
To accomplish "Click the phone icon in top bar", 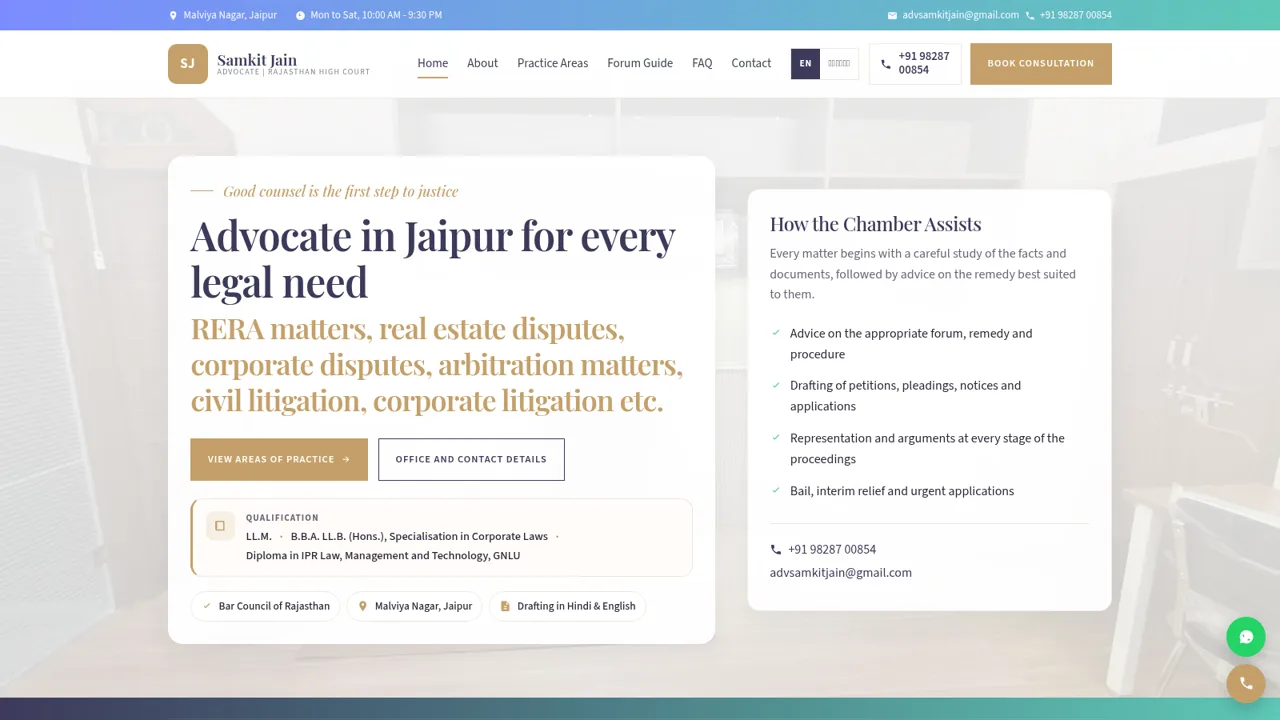I will pos(1030,15).
